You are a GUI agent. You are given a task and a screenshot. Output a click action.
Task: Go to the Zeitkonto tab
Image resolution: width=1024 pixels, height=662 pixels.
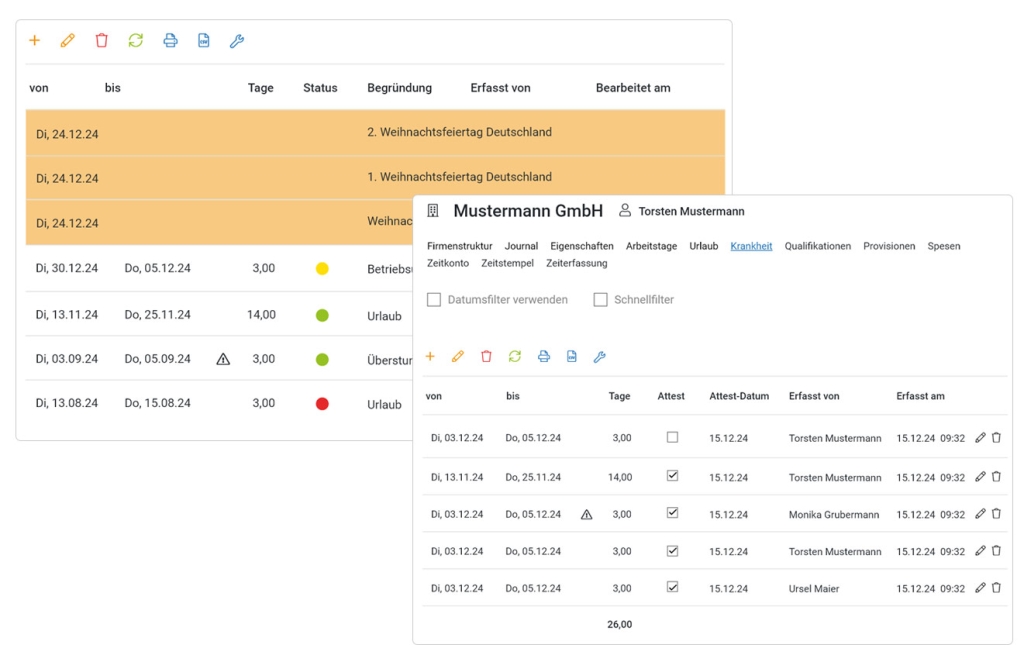(x=448, y=263)
